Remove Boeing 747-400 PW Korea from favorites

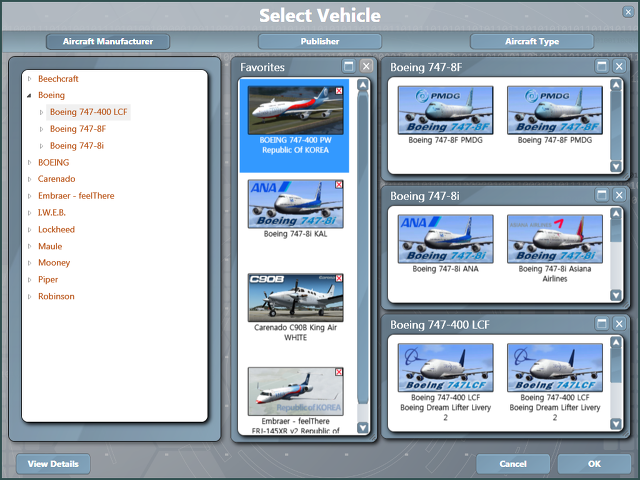(339, 91)
